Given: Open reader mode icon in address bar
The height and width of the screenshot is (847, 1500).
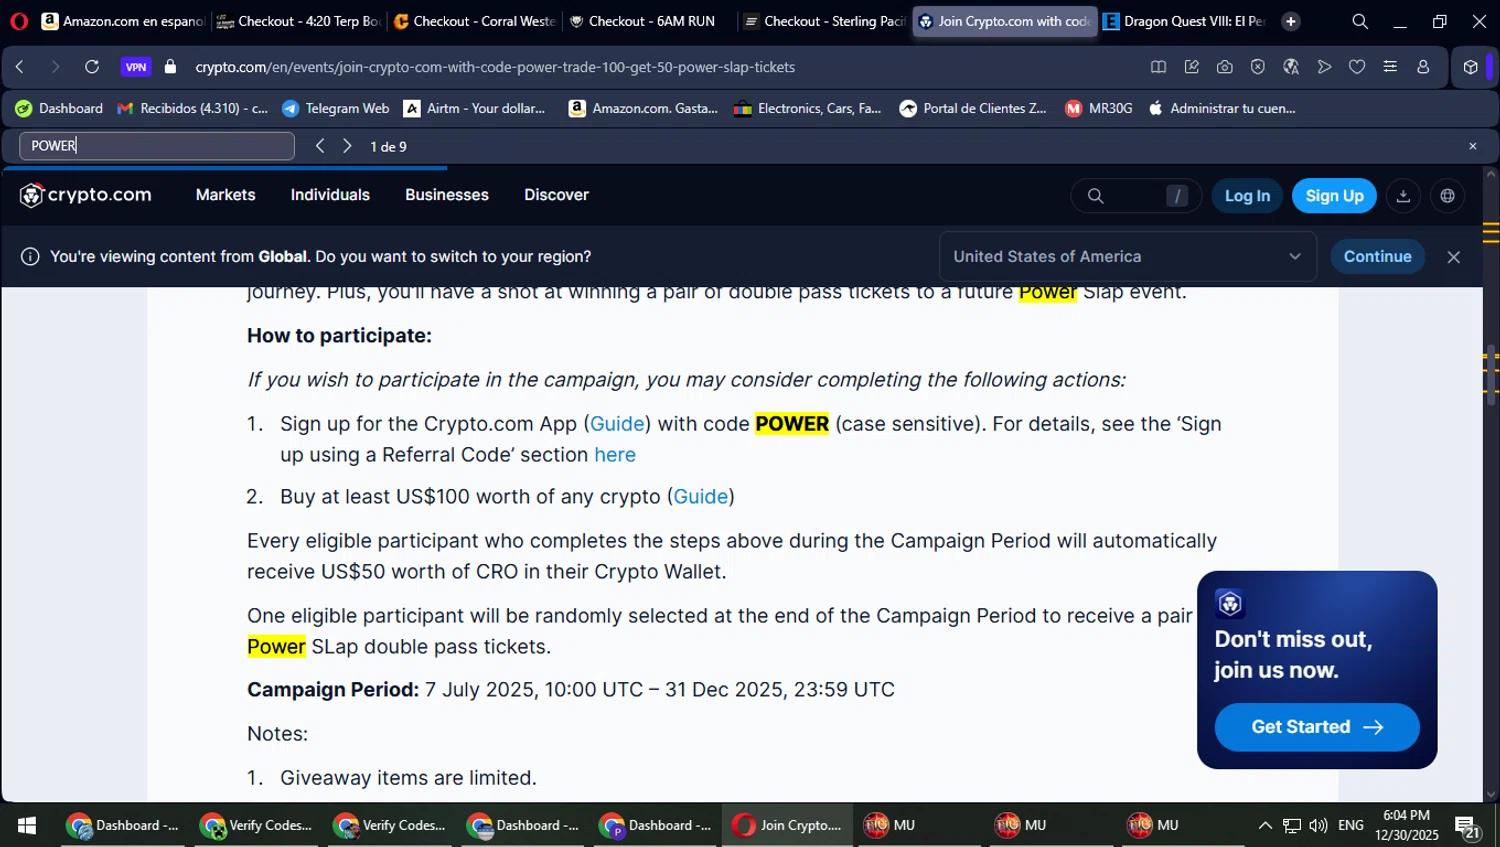Looking at the screenshot, I should [1158, 67].
